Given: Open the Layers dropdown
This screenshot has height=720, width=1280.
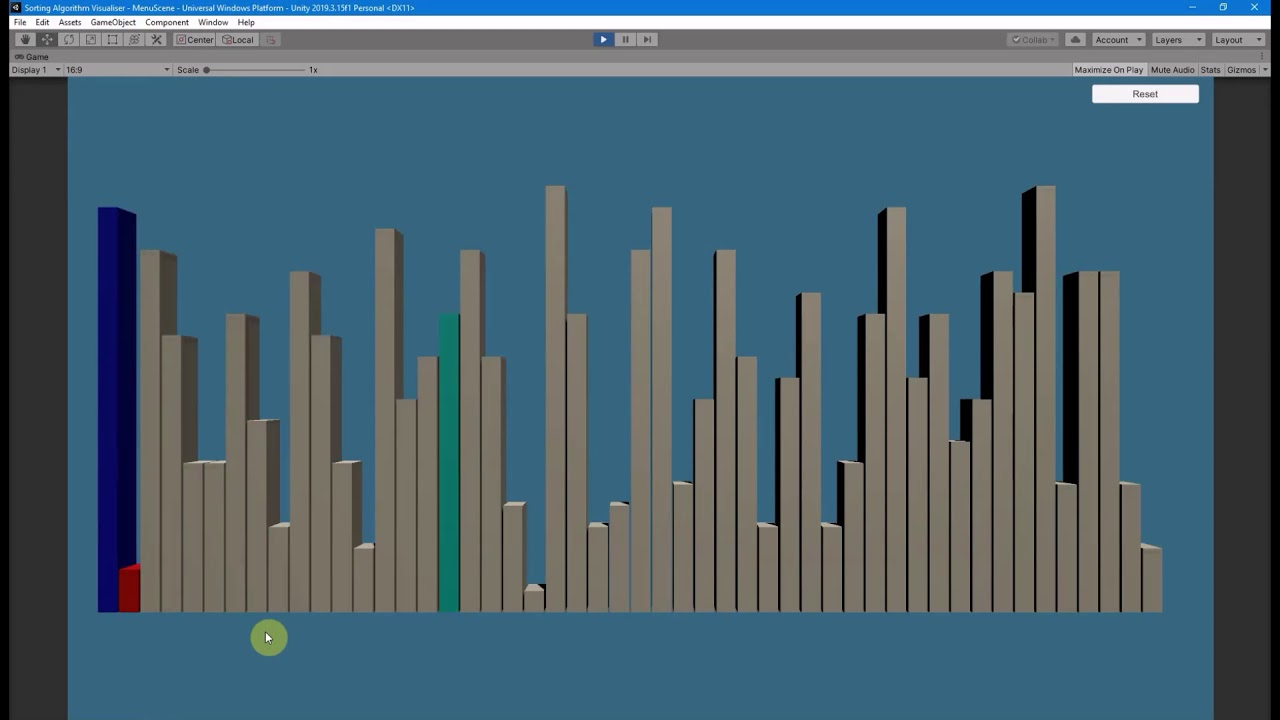Looking at the screenshot, I should [x=1178, y=40].
